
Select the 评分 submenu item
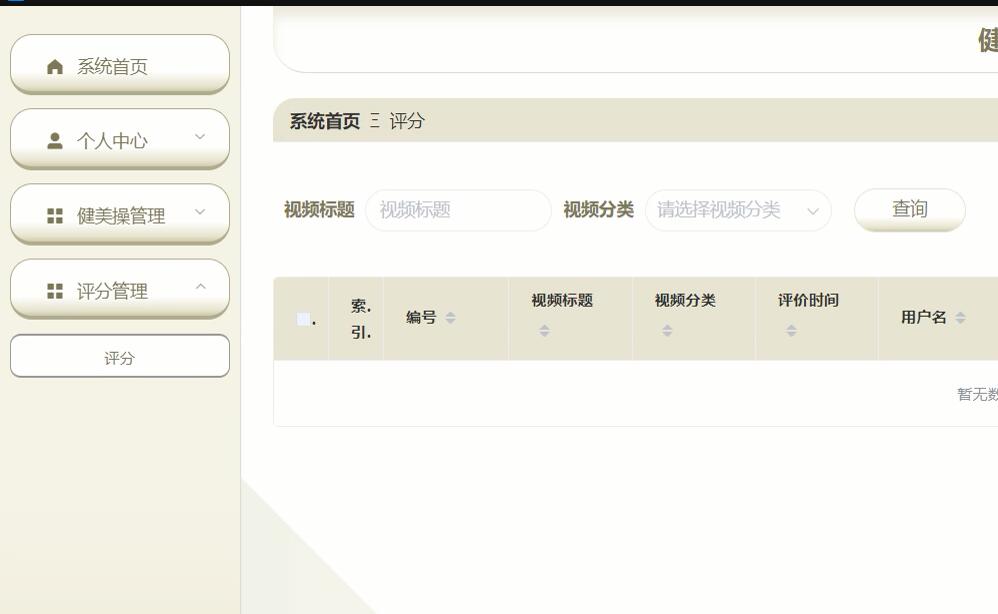point(120,355)
